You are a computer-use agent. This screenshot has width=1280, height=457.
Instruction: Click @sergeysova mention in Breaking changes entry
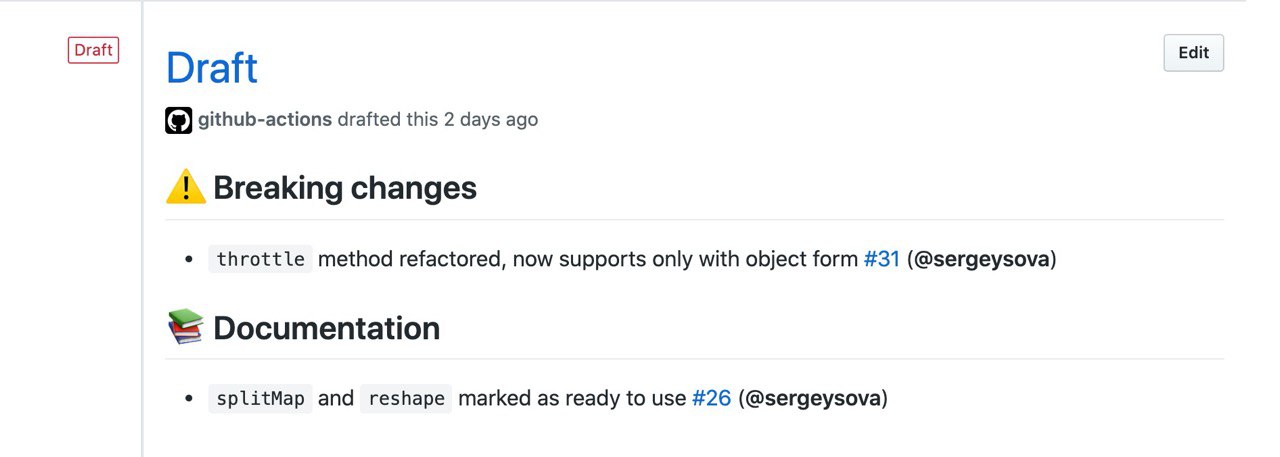[x=982, y=259]
